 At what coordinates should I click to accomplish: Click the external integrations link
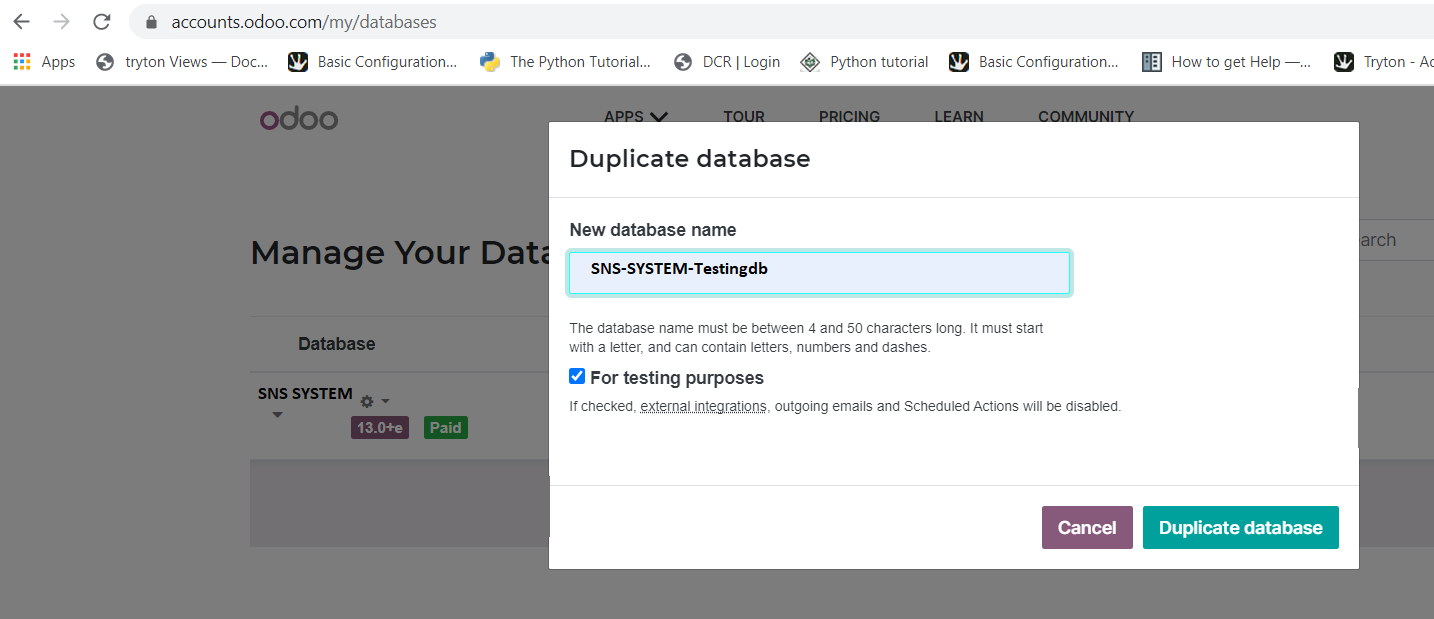coord(703,407)
